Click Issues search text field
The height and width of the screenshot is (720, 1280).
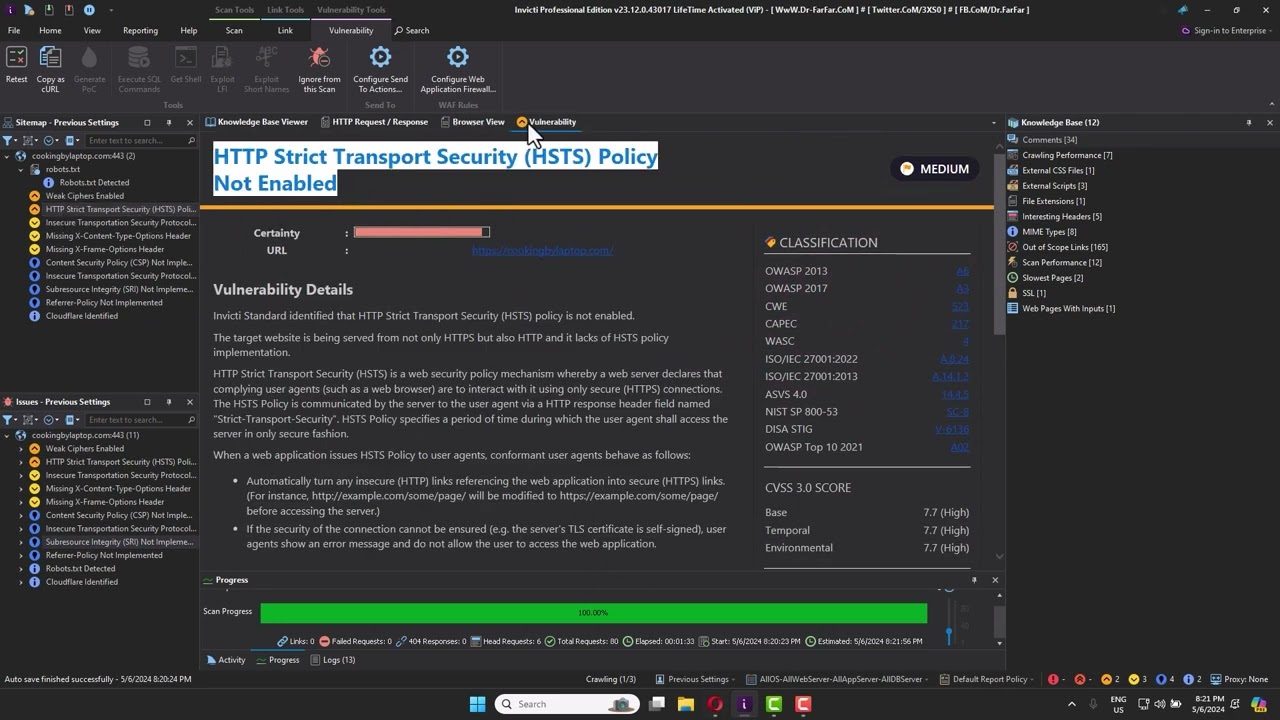tap(140, 420)
